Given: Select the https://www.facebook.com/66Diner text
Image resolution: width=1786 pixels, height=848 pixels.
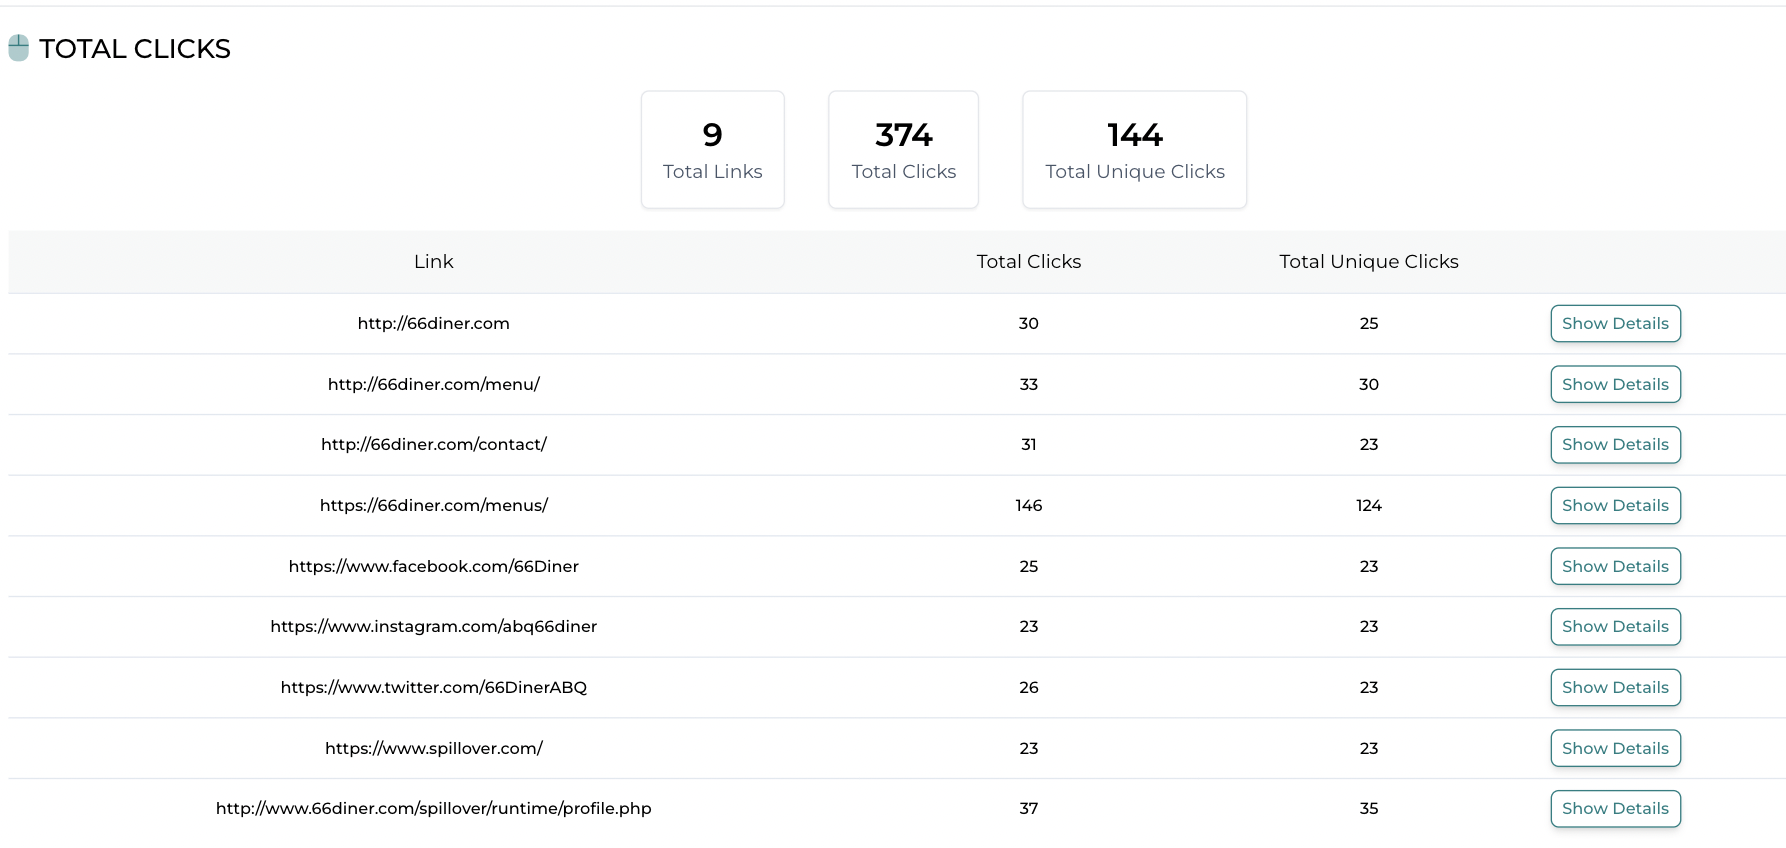Looking at the screenshot, I should (x=434, y=566).
